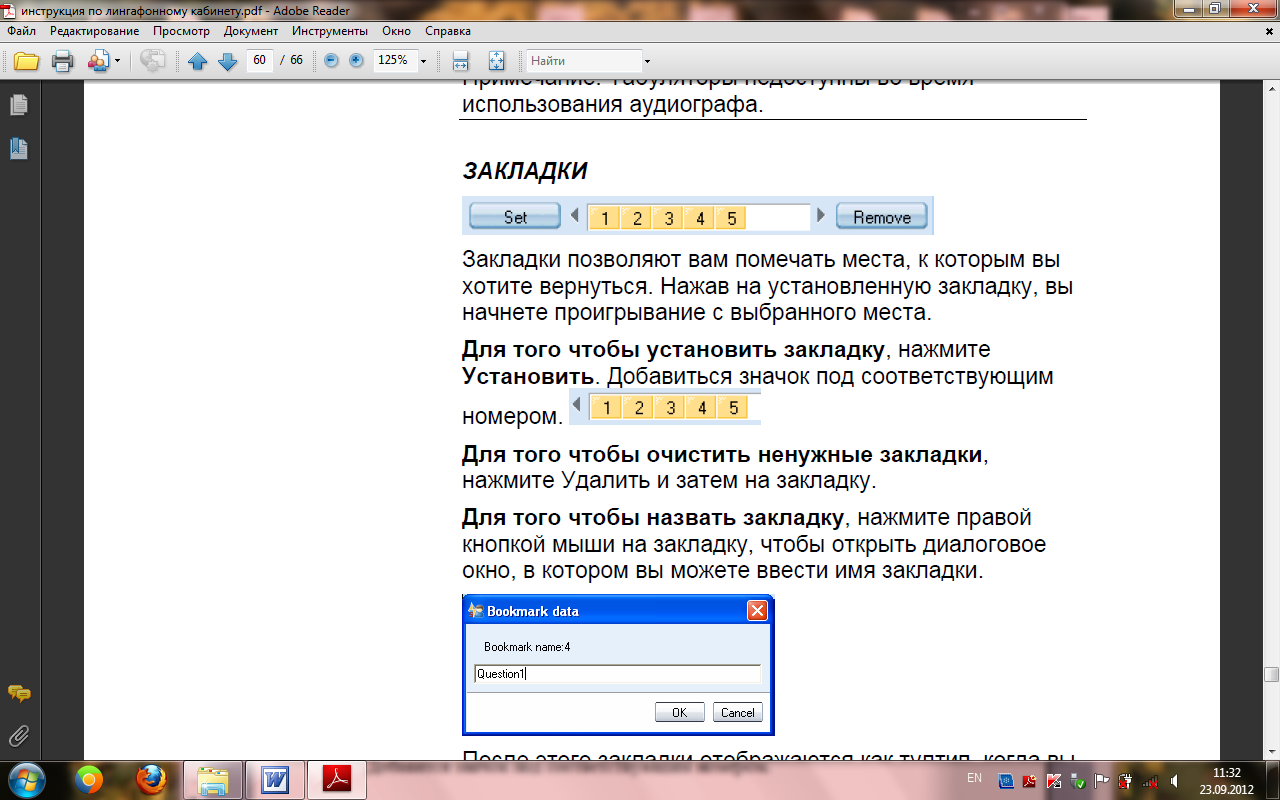The image size is (1280, 800).
Task: Show the Bookmarks navigation panel
Action: [x=18, y=149]
